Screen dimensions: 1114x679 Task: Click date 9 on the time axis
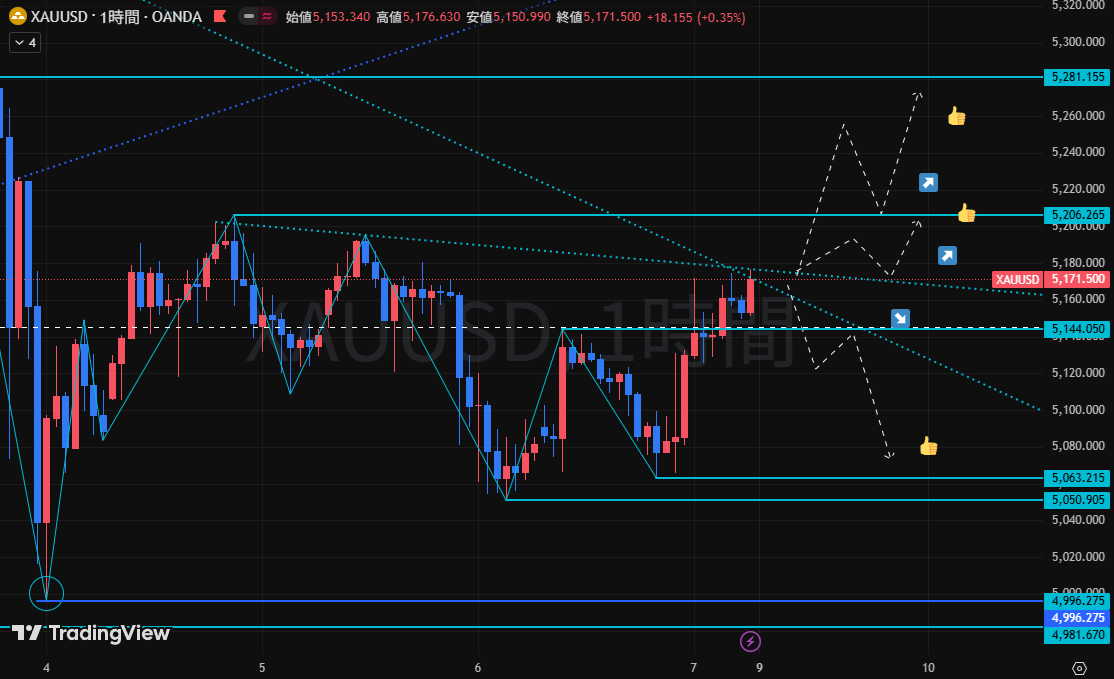click(759, 667)
